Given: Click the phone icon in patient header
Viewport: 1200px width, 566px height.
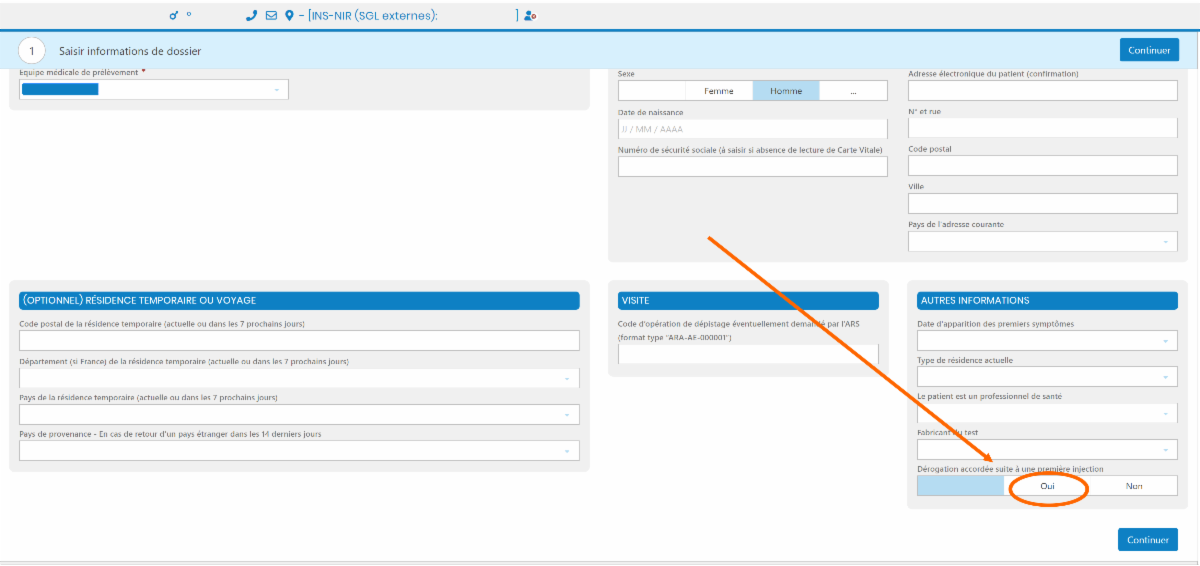Looking at the screenshot, I should click(251, 16).
